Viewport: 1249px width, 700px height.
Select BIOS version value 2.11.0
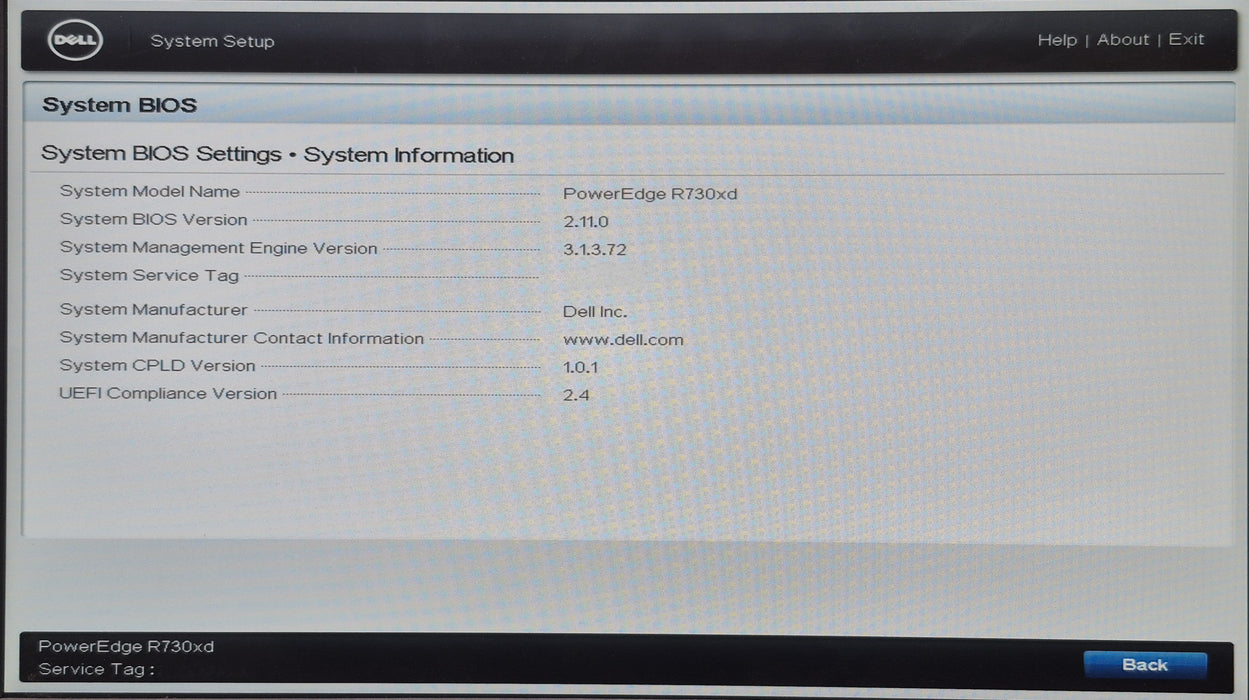click(x=586, y=222)
